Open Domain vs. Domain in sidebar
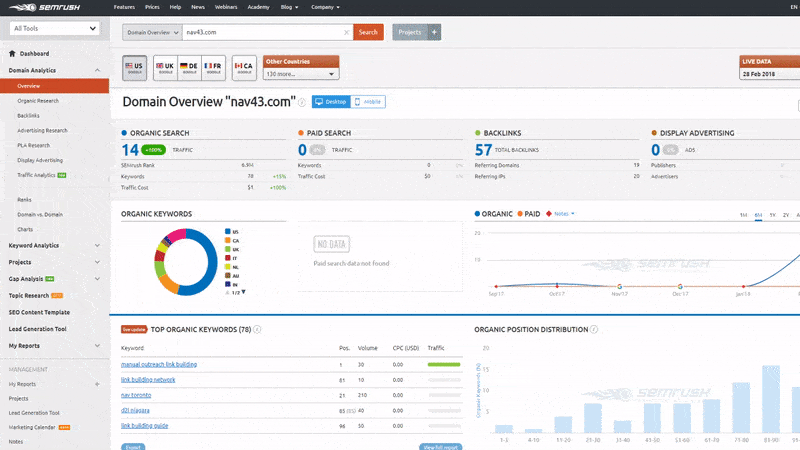Image resolution: width=800 pixels, height=450 pixels. tap(40, 215)
